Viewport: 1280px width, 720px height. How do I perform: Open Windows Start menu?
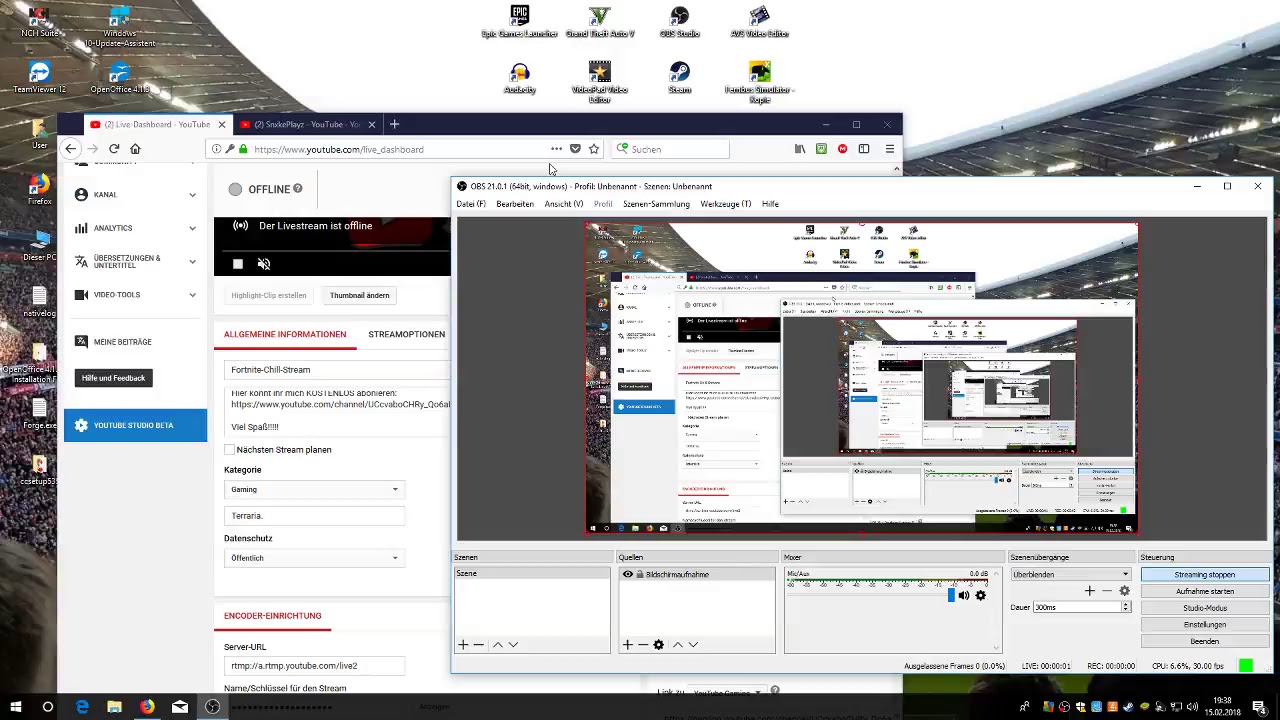coord(16,707)
